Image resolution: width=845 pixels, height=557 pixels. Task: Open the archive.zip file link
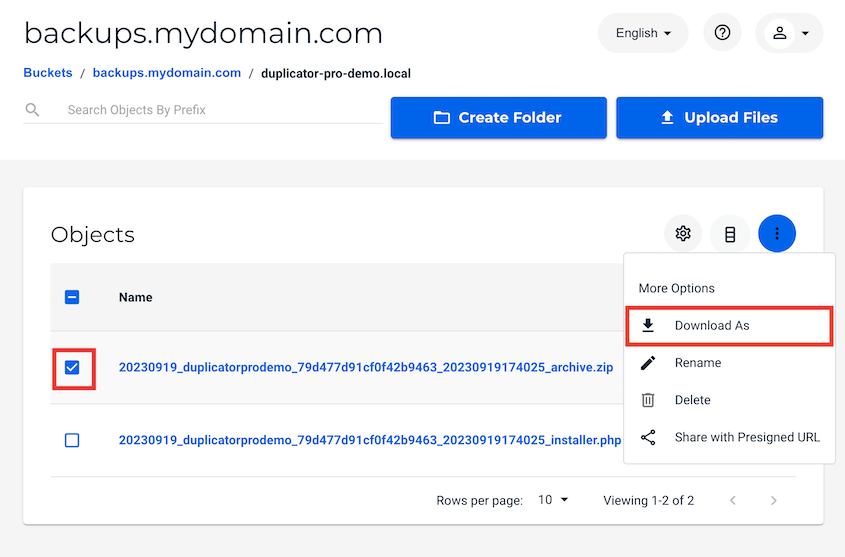[366, 367]
